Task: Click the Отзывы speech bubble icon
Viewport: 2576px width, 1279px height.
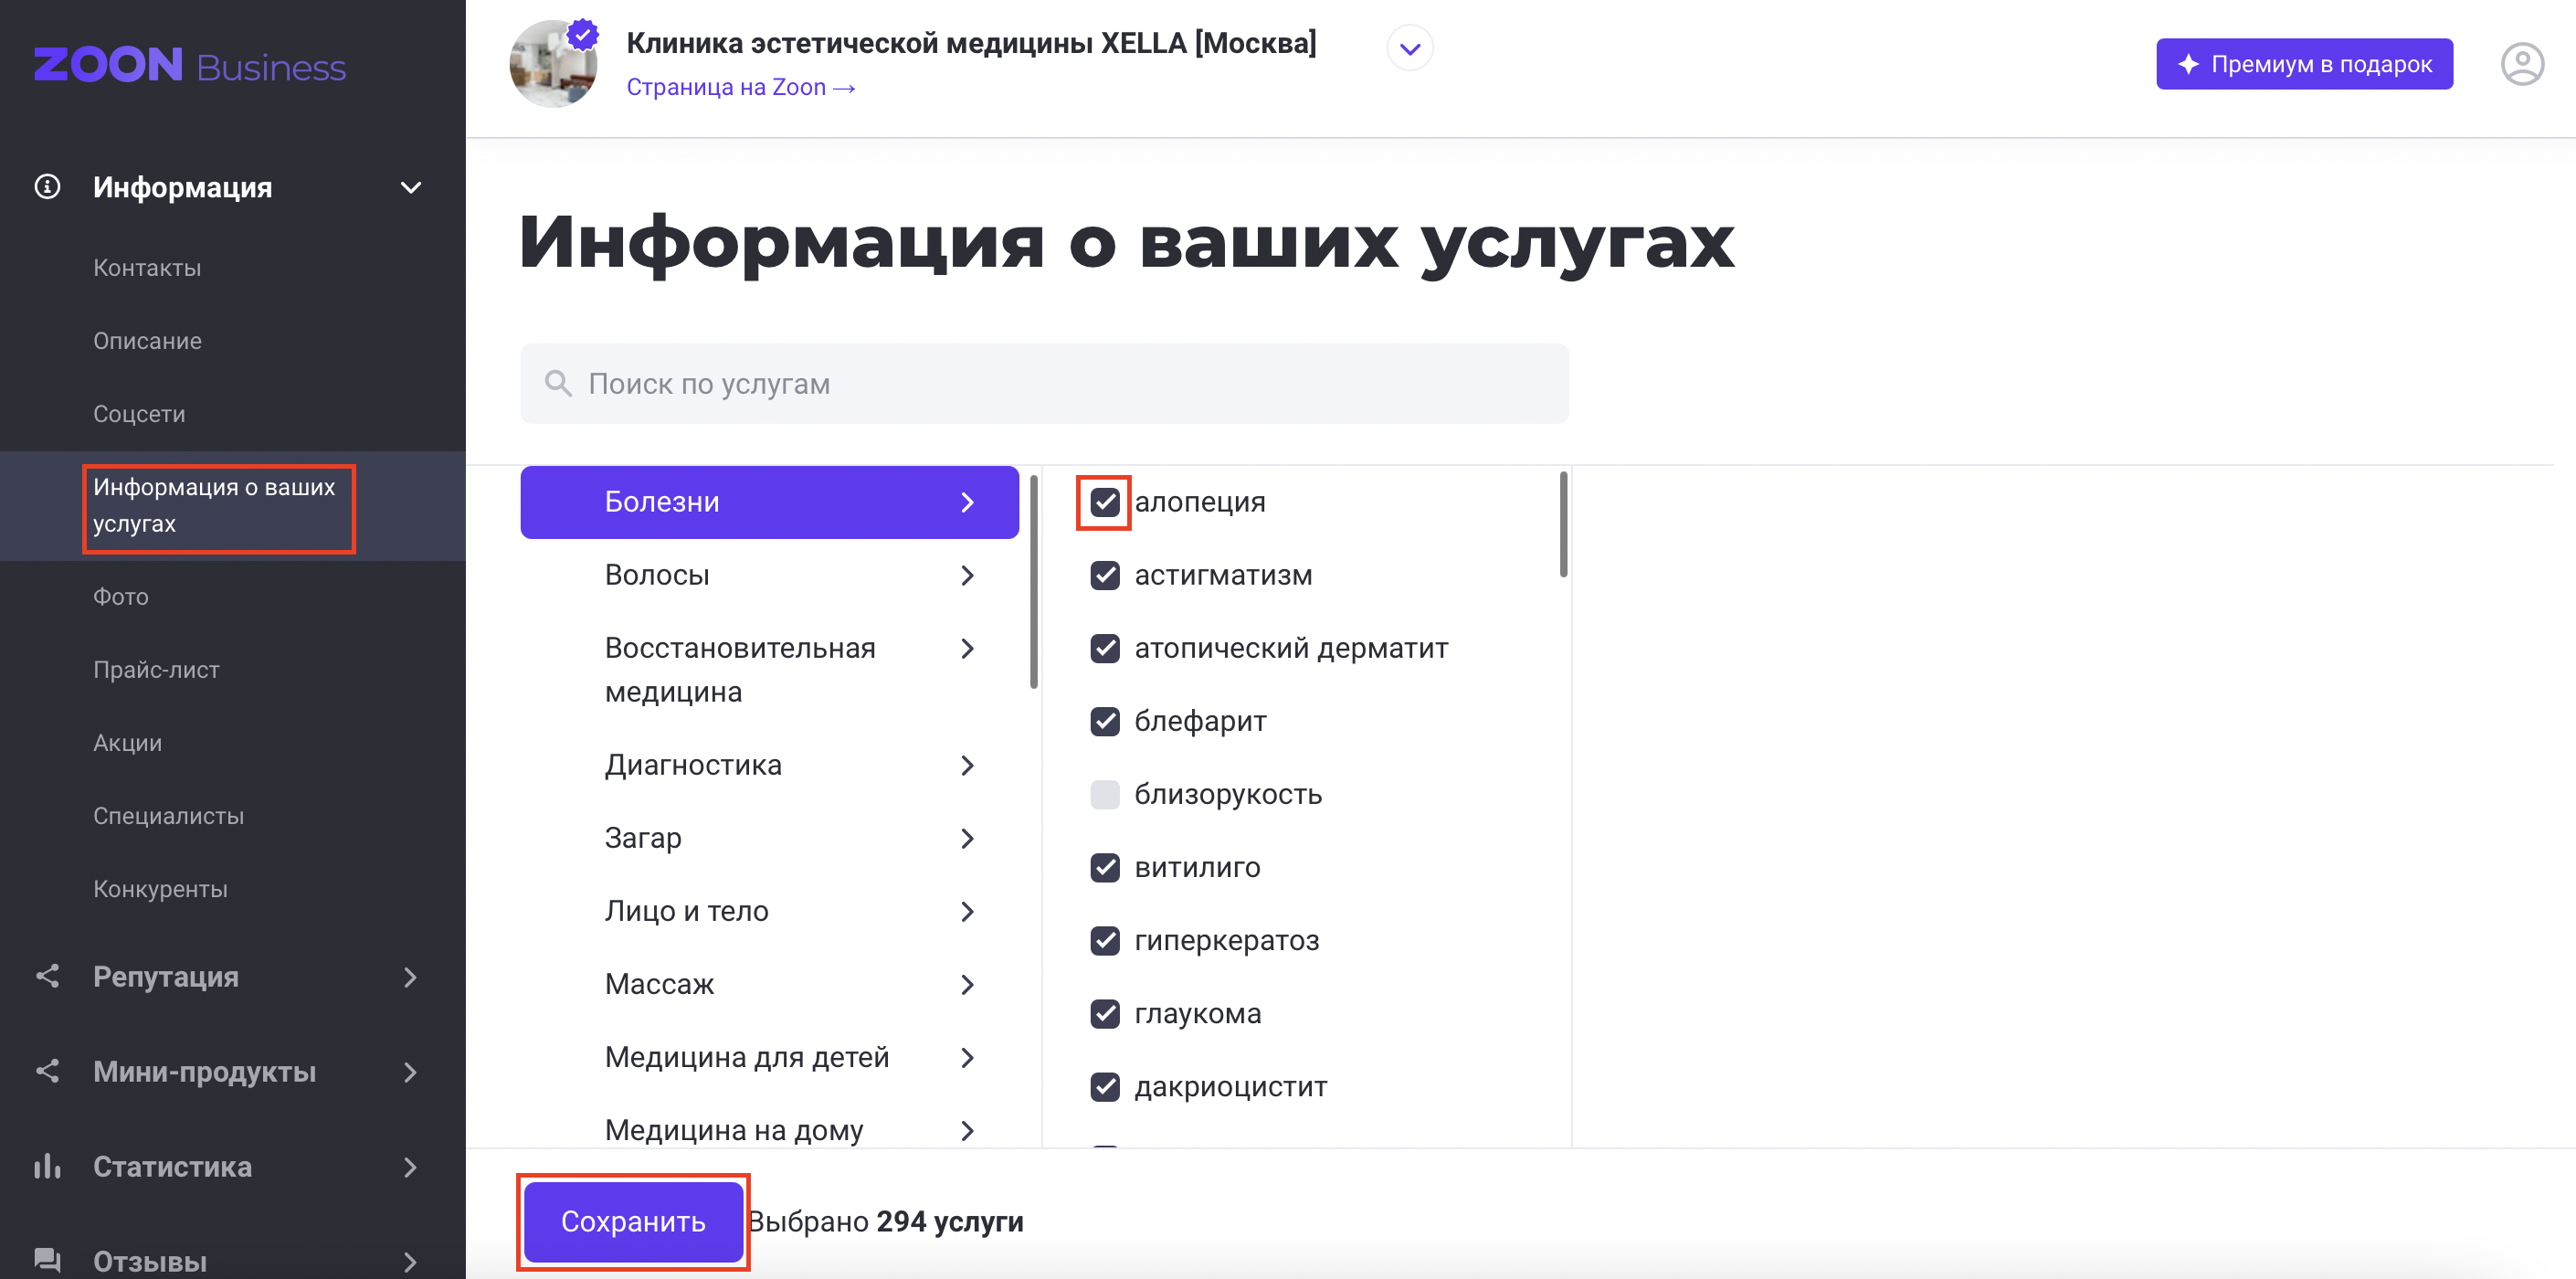Action: 47,1260
